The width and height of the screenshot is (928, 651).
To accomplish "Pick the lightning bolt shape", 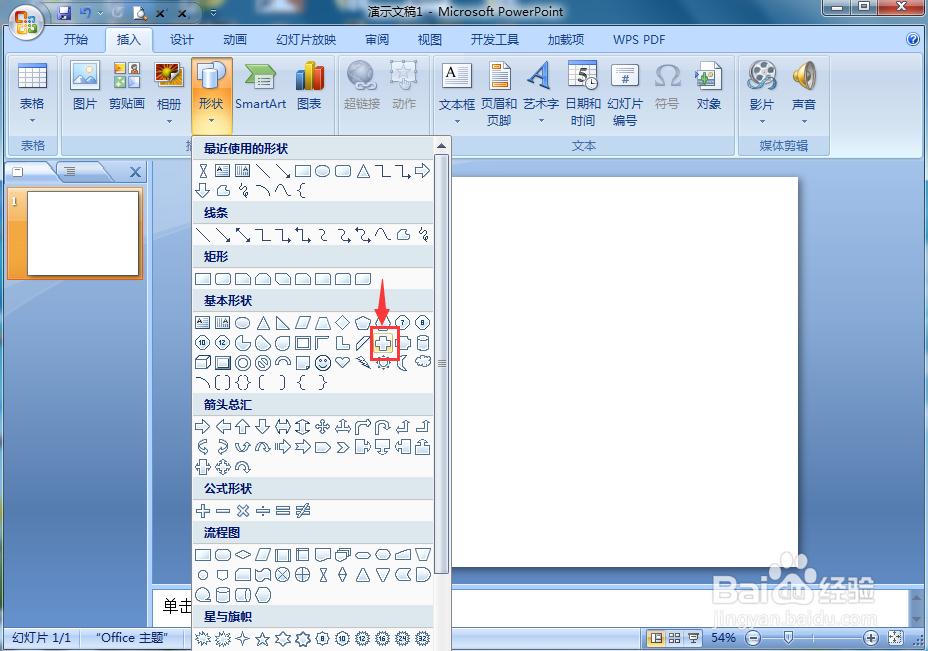I will (x=363, y=363).
